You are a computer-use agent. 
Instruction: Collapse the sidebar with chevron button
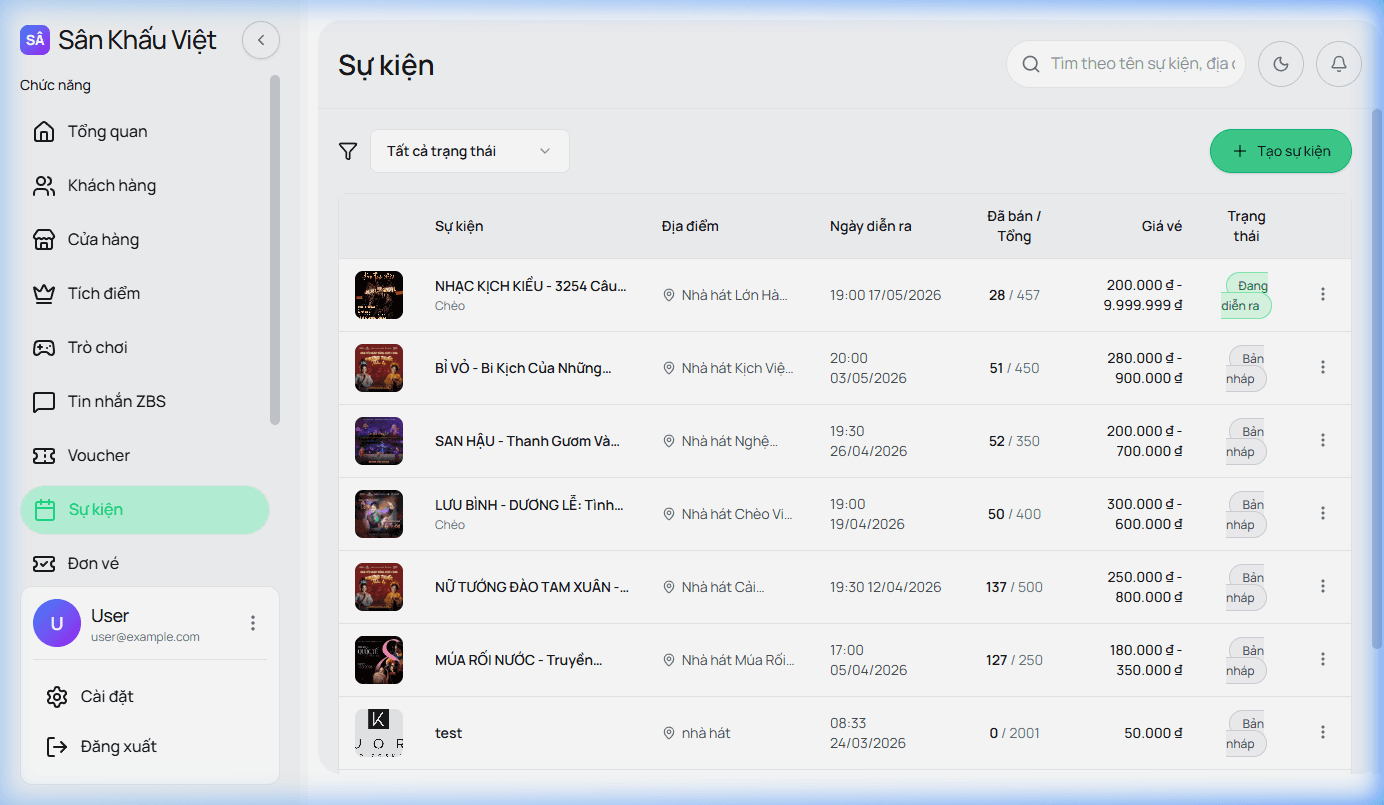pyautogui.click(x=261, y=40)
